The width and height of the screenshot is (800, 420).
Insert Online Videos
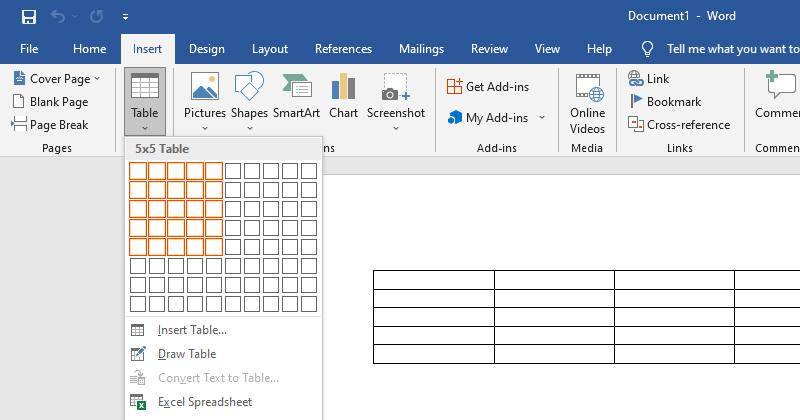click(587, 104)
